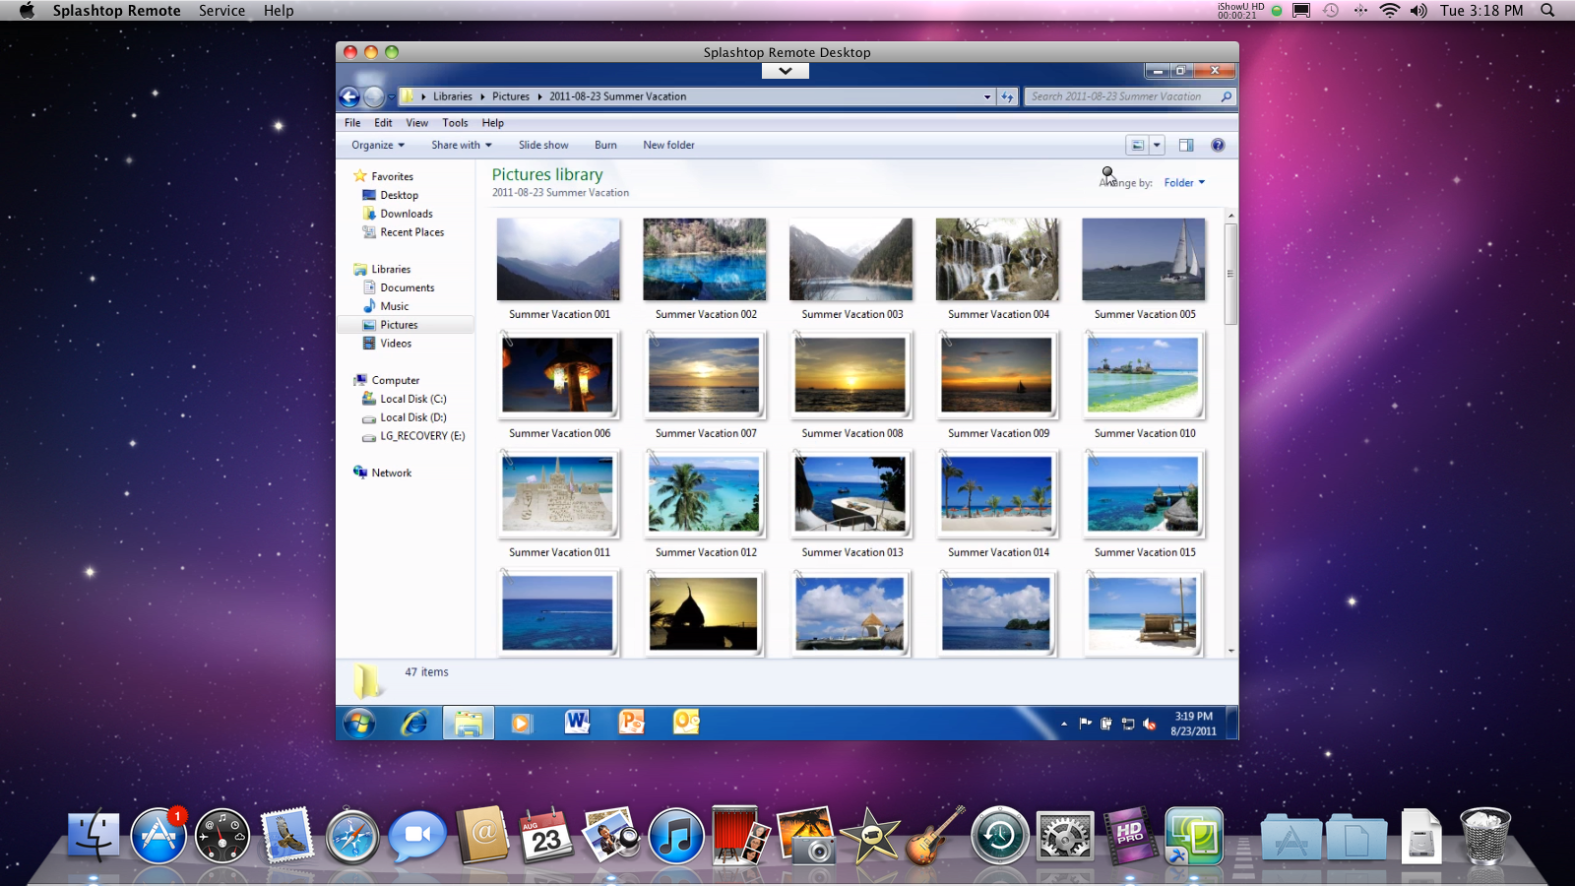Viewport: 1575px width, 886px height.
Task: Launch Safari from the Dock
Action: coord(352,836)
